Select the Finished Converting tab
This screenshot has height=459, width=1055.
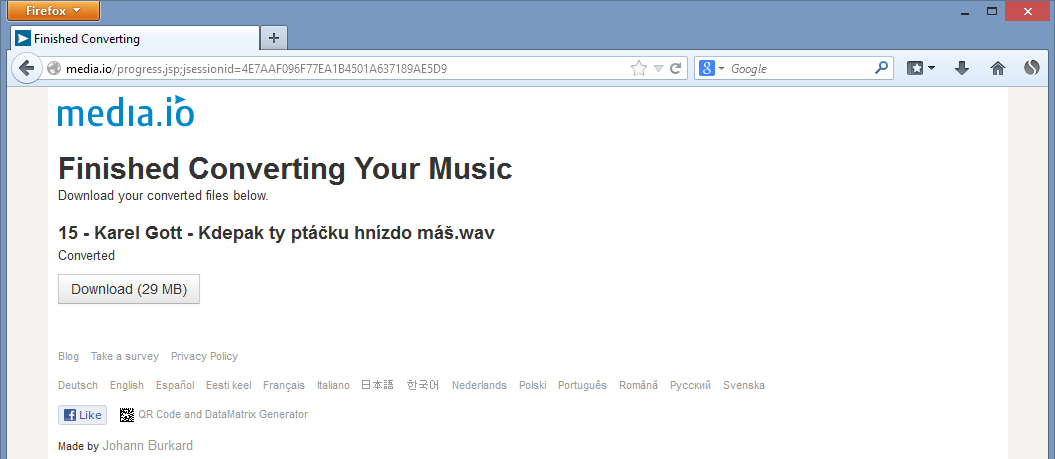(135, 38)
